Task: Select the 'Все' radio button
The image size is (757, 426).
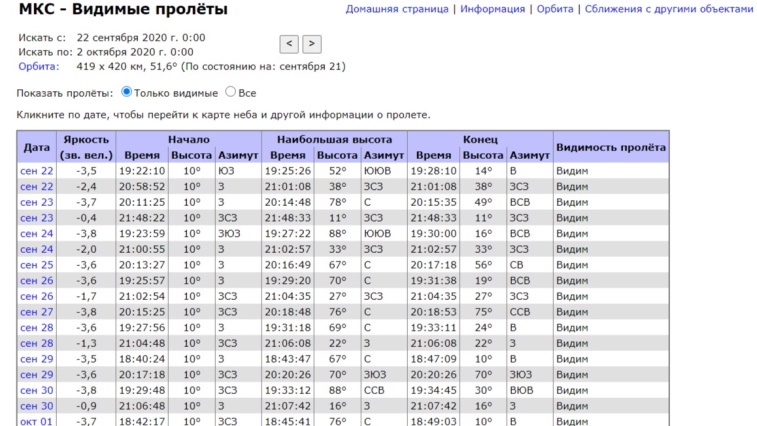Action: pyautogui.click(x=231, y=92)
